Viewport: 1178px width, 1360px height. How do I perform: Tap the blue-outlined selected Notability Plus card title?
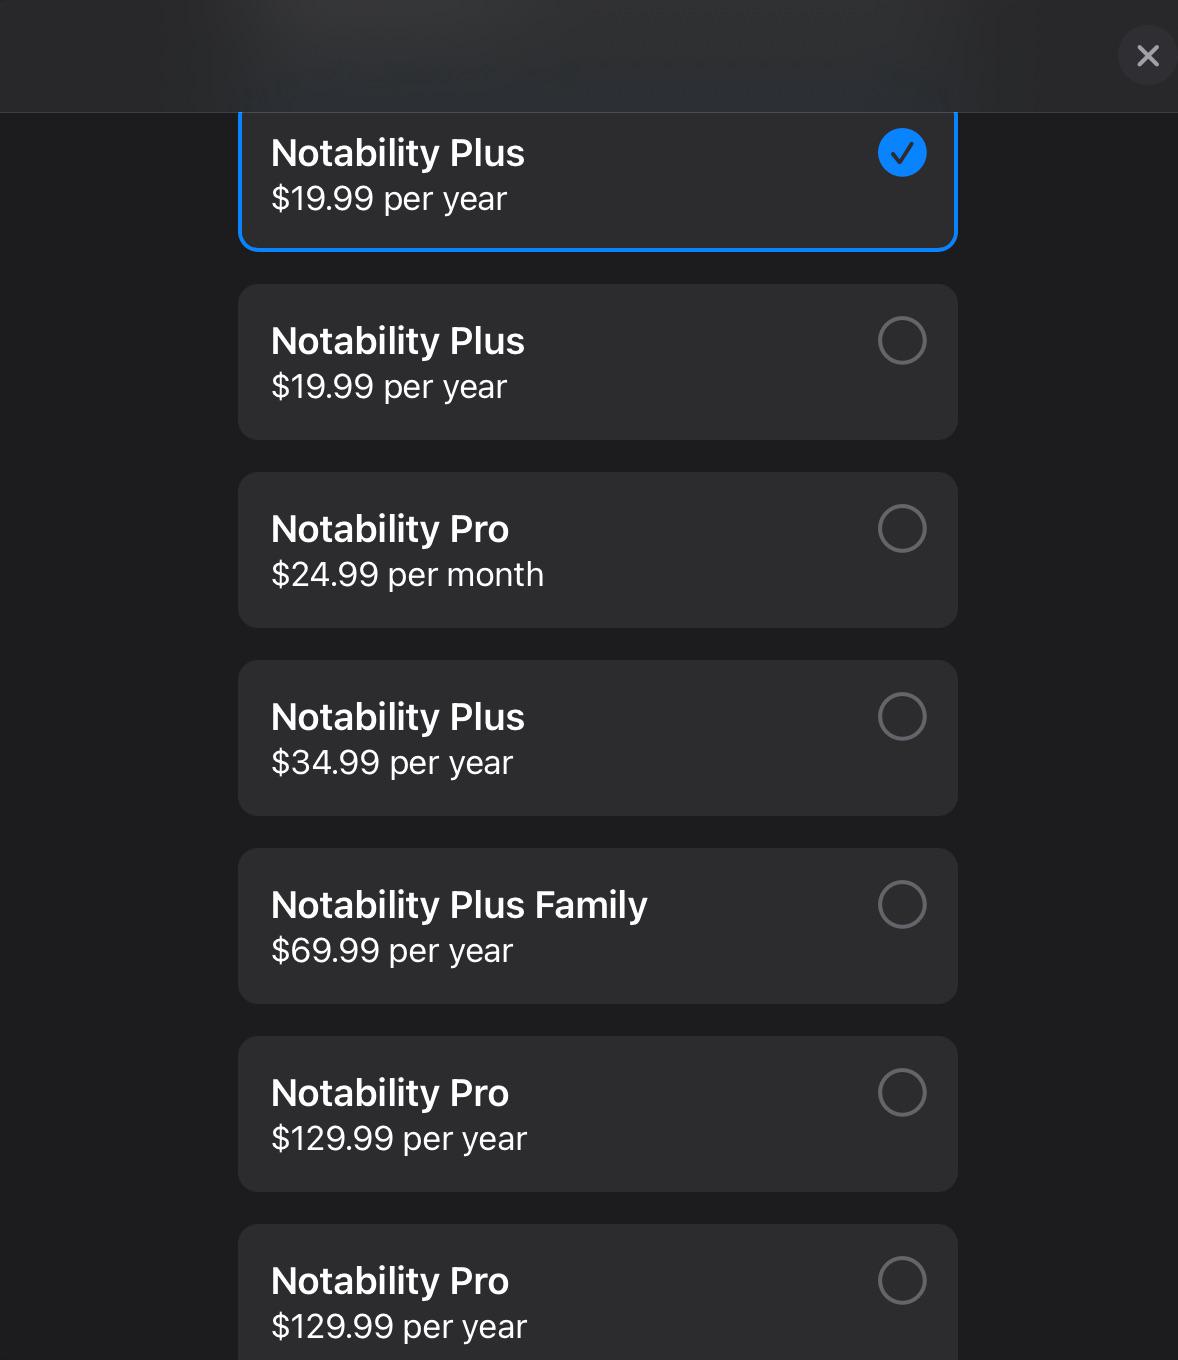[398, 153]
